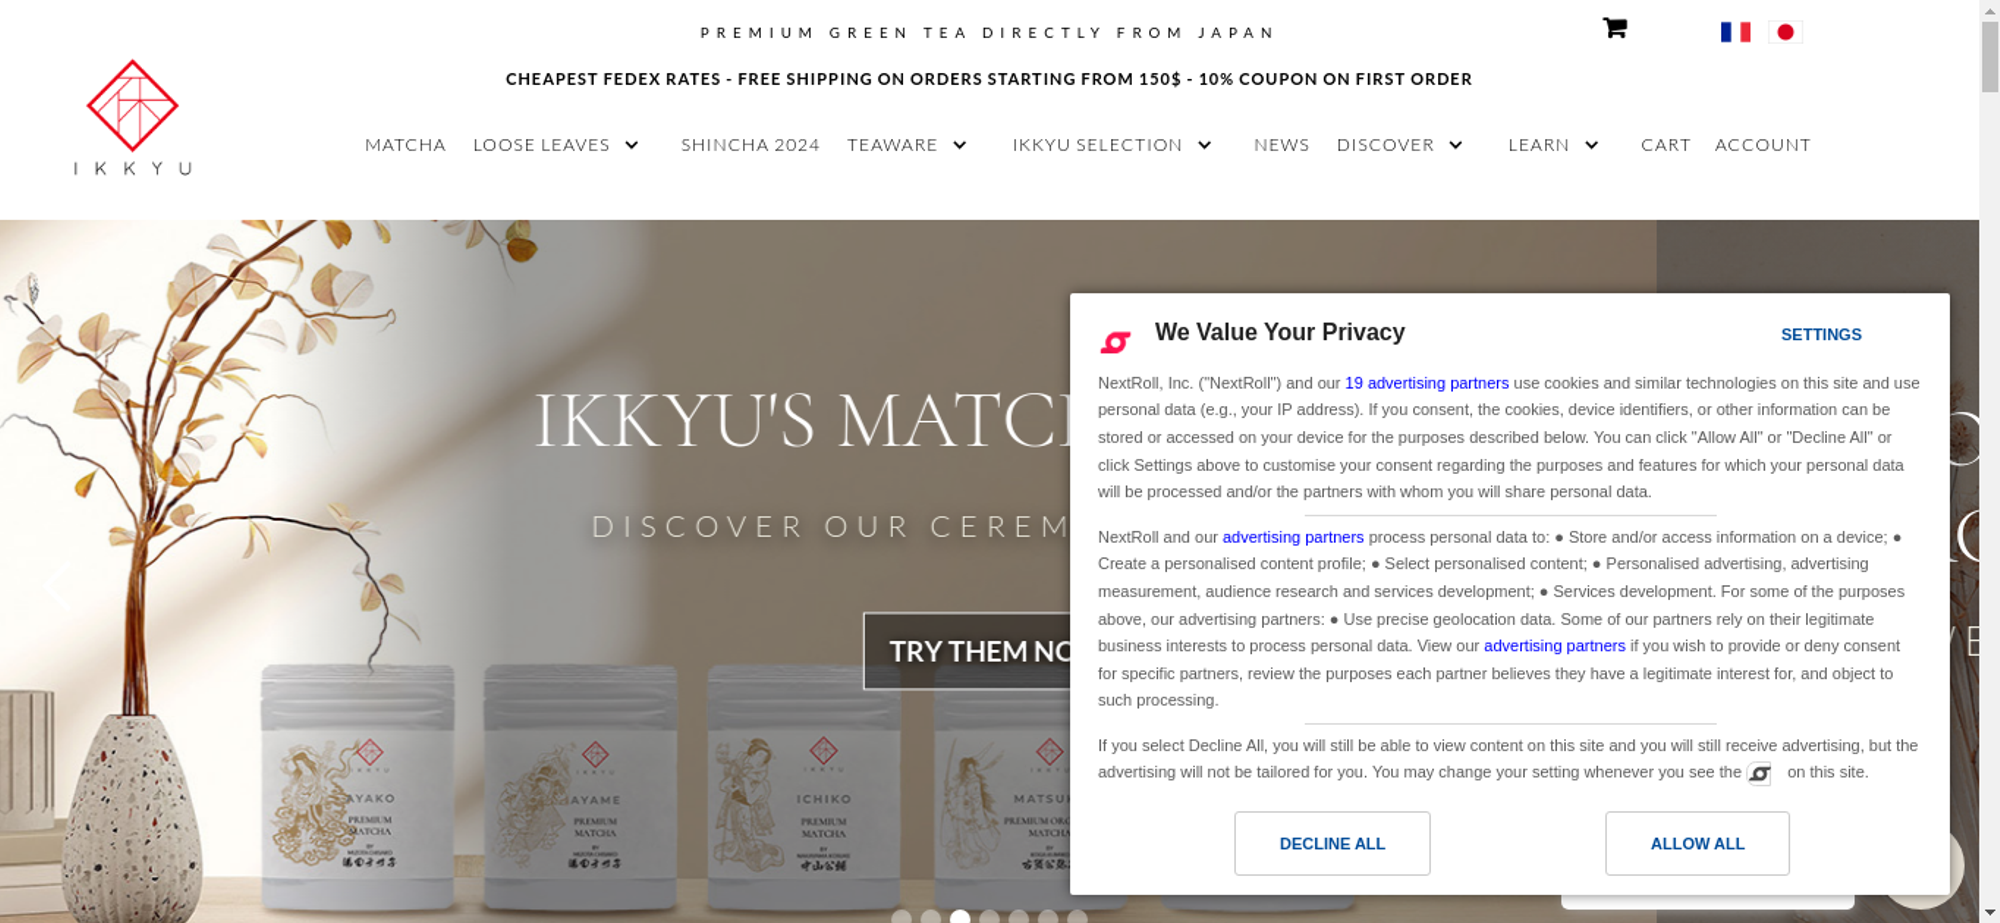
Task: Open the 19 advertising partners link
Action: pos(1426,383)
